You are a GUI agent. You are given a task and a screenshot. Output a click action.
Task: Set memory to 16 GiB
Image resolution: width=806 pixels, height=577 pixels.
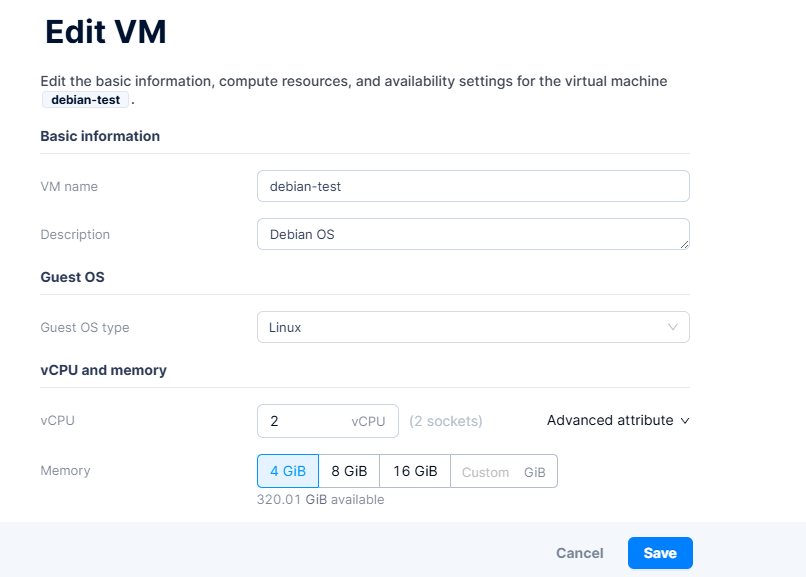click(415, 471)
